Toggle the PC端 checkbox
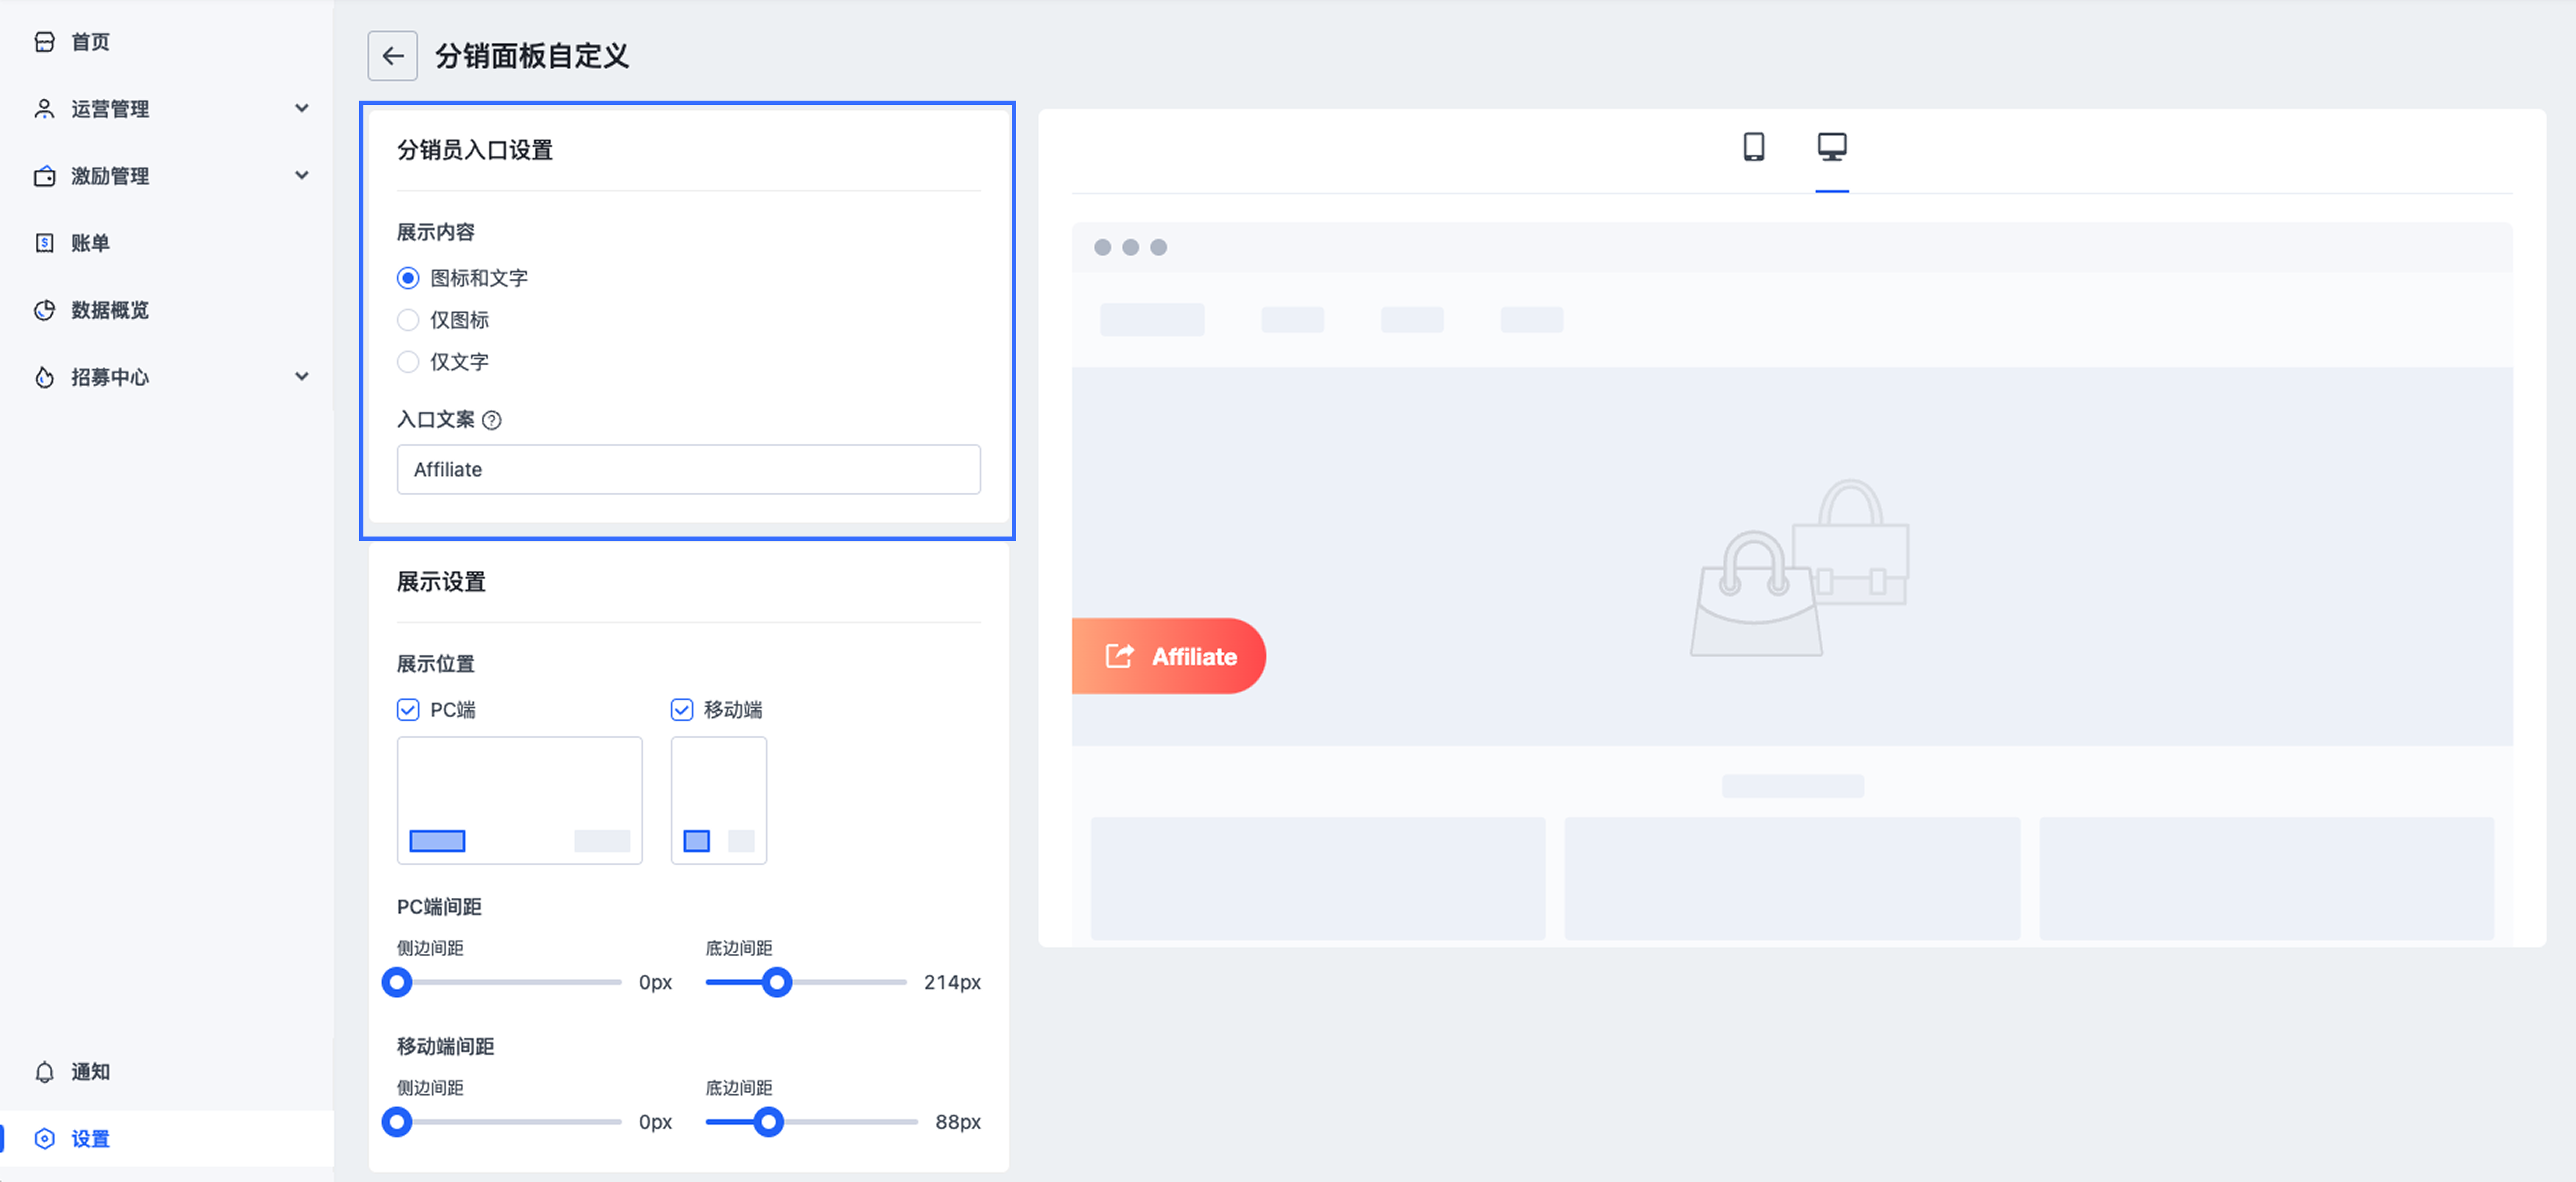Viewport: 2576px width, 1182px height. tap(408, 710)
